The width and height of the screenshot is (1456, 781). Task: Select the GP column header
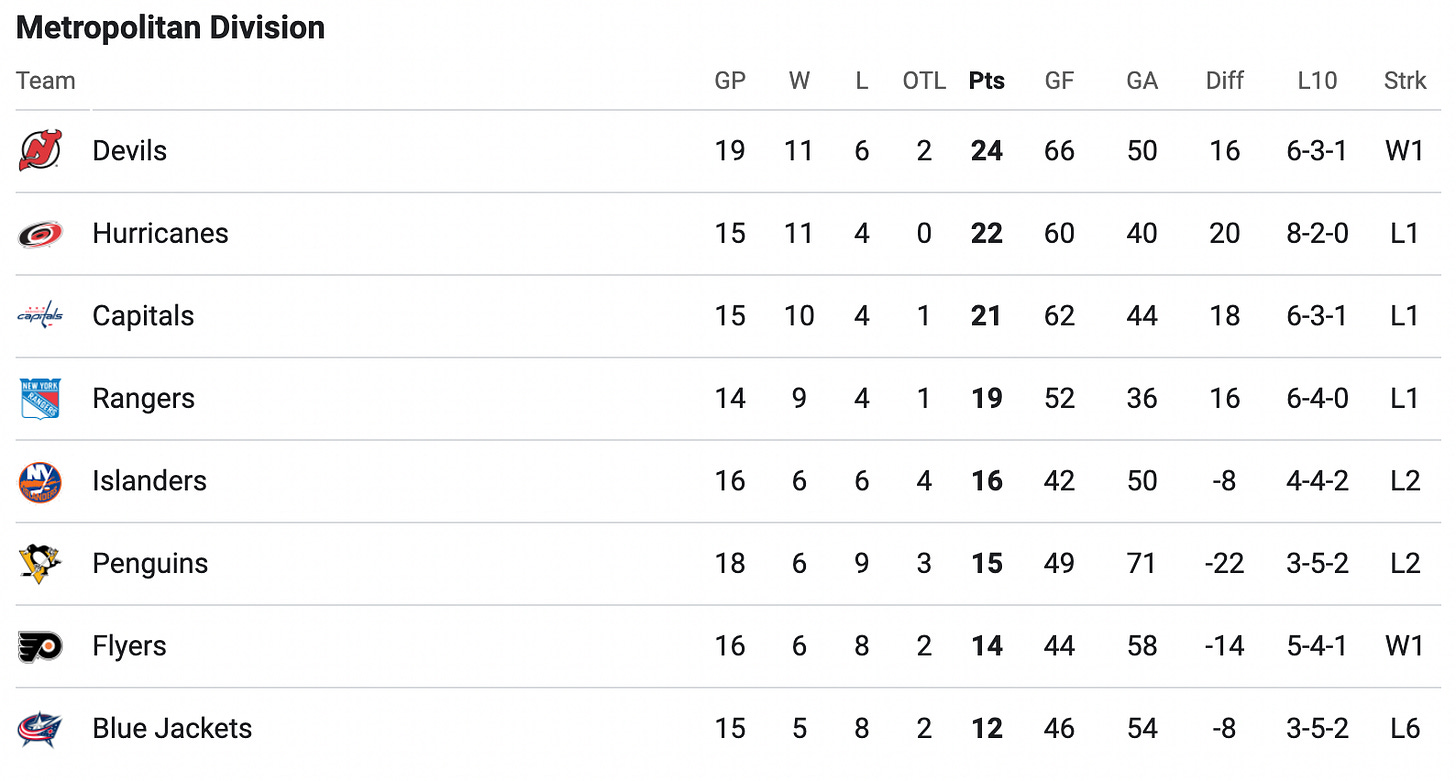point(730,81)
